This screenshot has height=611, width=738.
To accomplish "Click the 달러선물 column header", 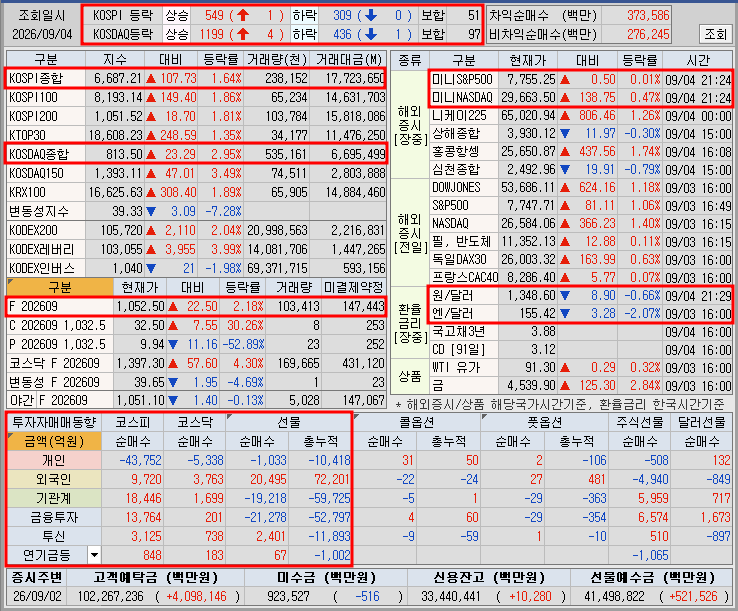I will 701,422.
